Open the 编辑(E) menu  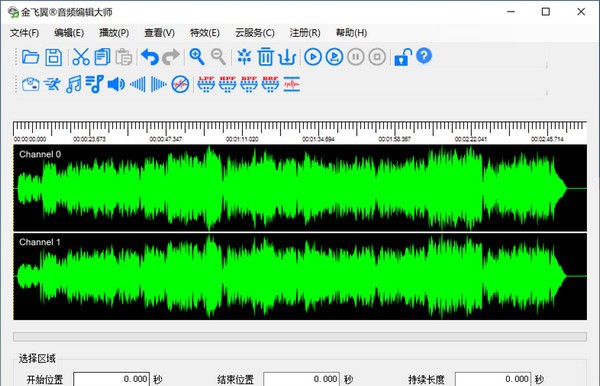(x=69, y=33)
